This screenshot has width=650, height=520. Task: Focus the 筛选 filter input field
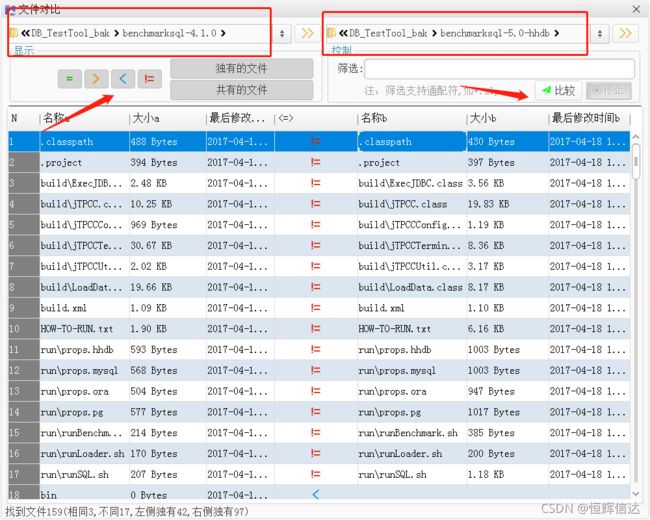click(x=499, y=68)
